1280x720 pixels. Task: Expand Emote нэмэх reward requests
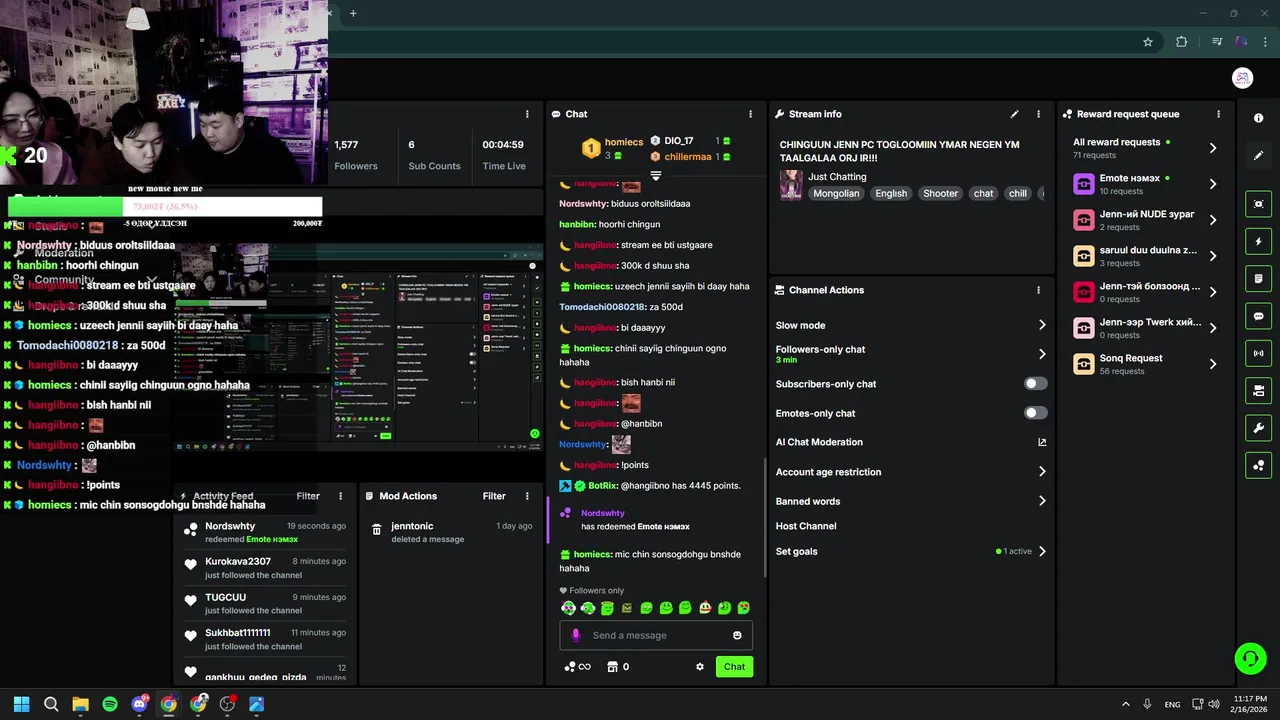click(1213, 184)
